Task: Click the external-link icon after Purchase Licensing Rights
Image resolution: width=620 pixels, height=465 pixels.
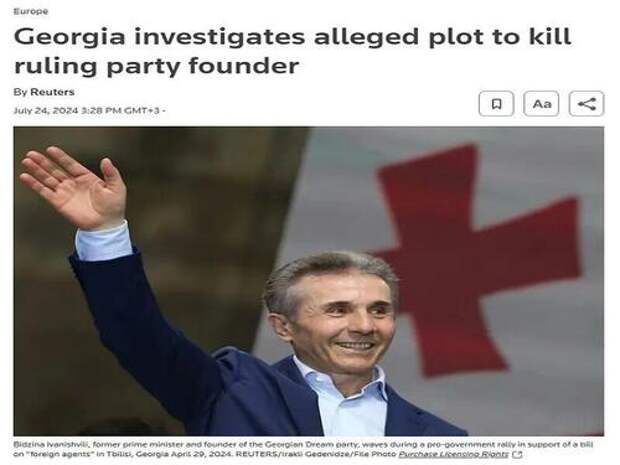Action: click(517, 454)
